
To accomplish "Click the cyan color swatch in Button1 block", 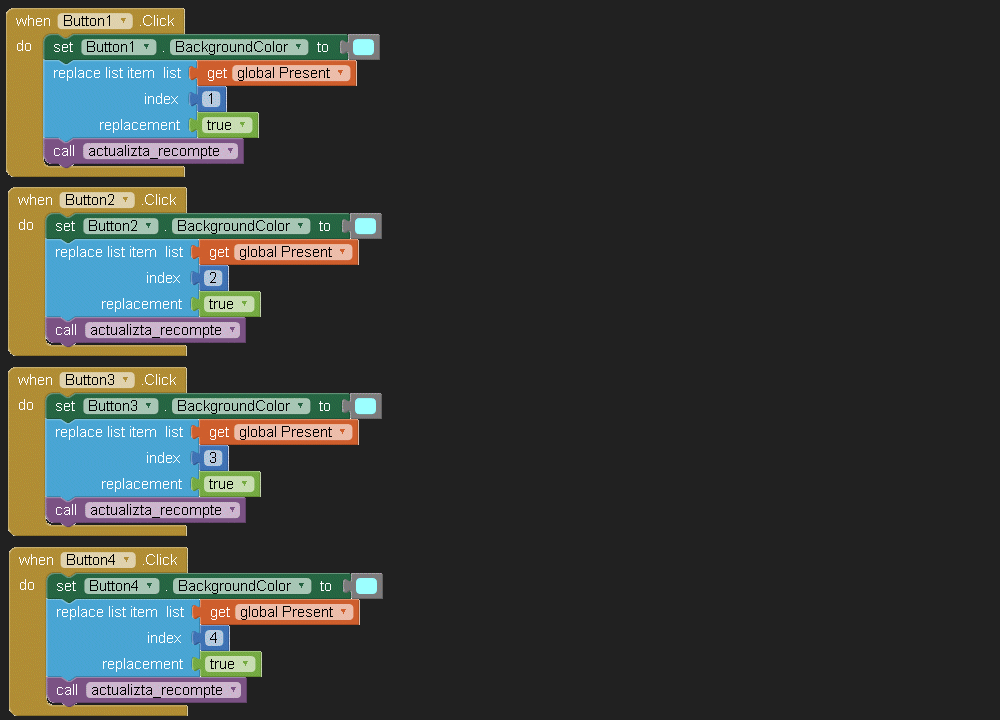I will pyautogui.click(x=364, y=47).
